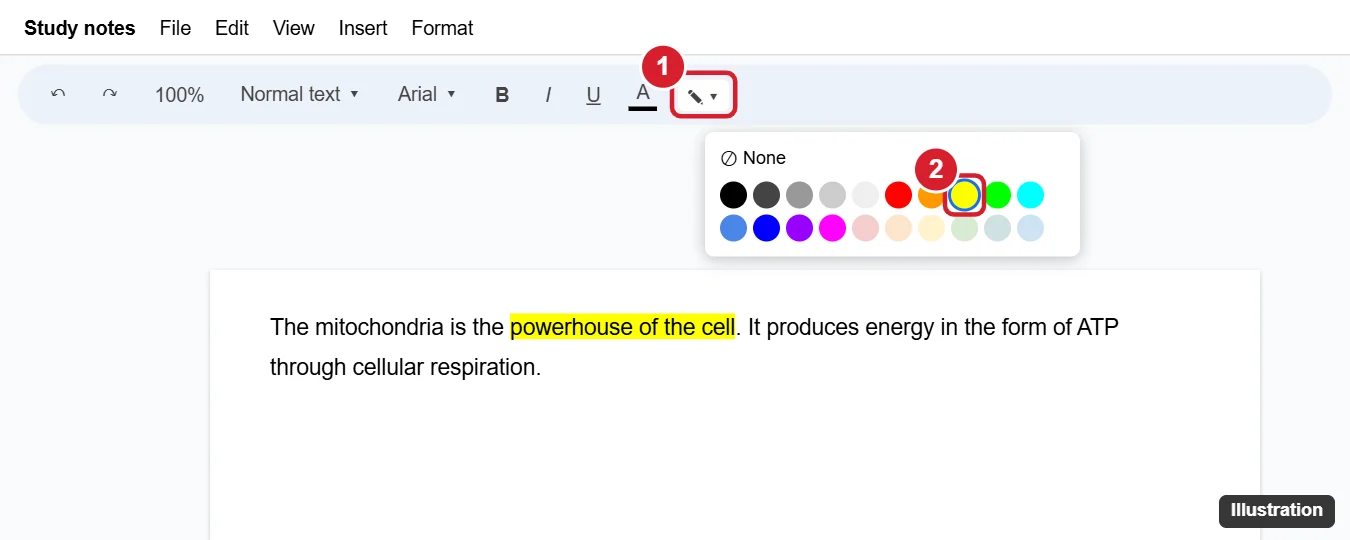Click the Study notes document title
1350x540 pixels.
point(80,28)
